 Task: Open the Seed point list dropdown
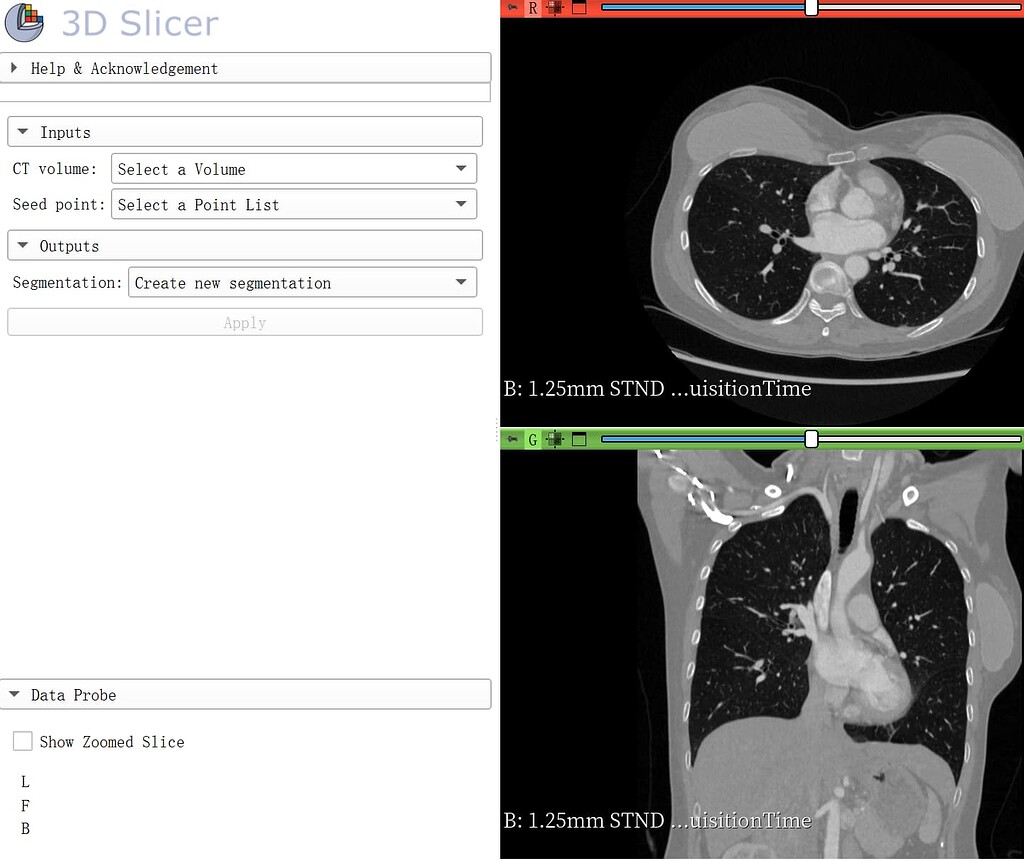coord(293,204)
